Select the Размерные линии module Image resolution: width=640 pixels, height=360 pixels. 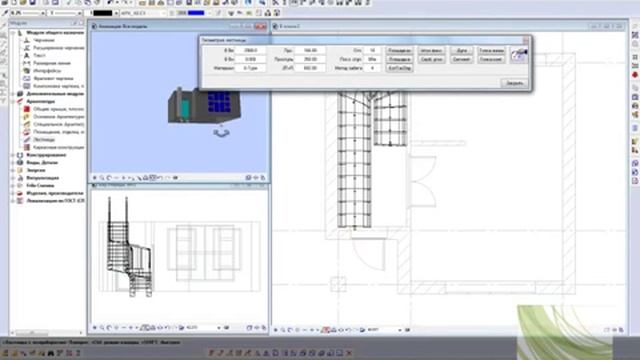(x=52, y=63)
